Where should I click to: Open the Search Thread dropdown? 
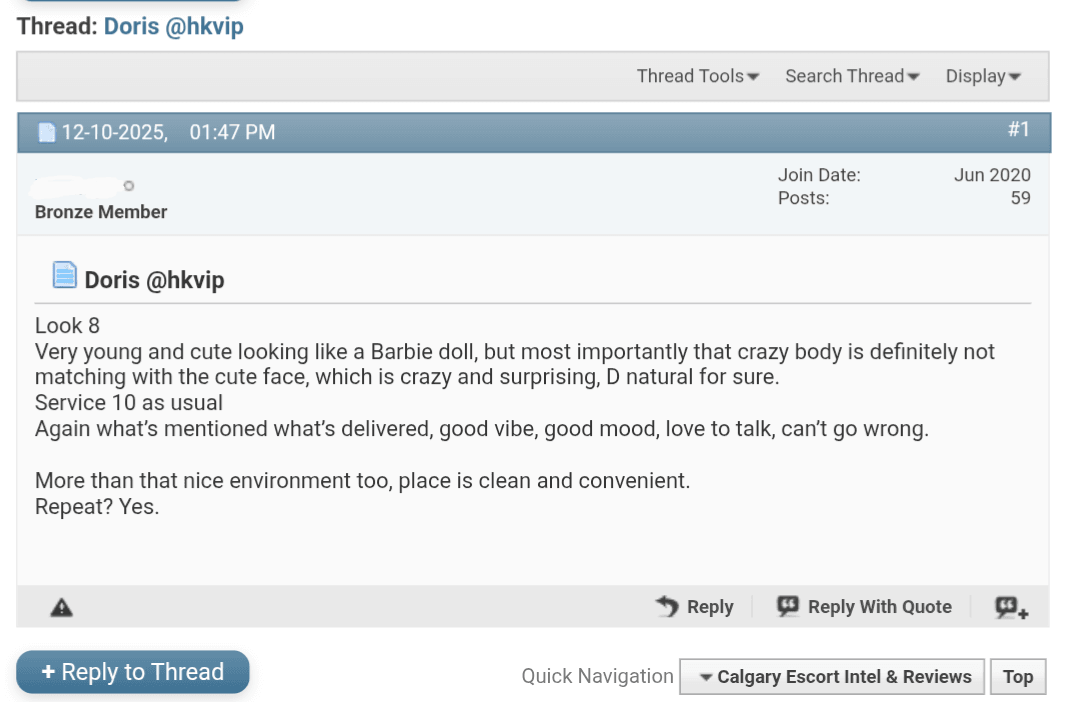click(x=852, y=76)
